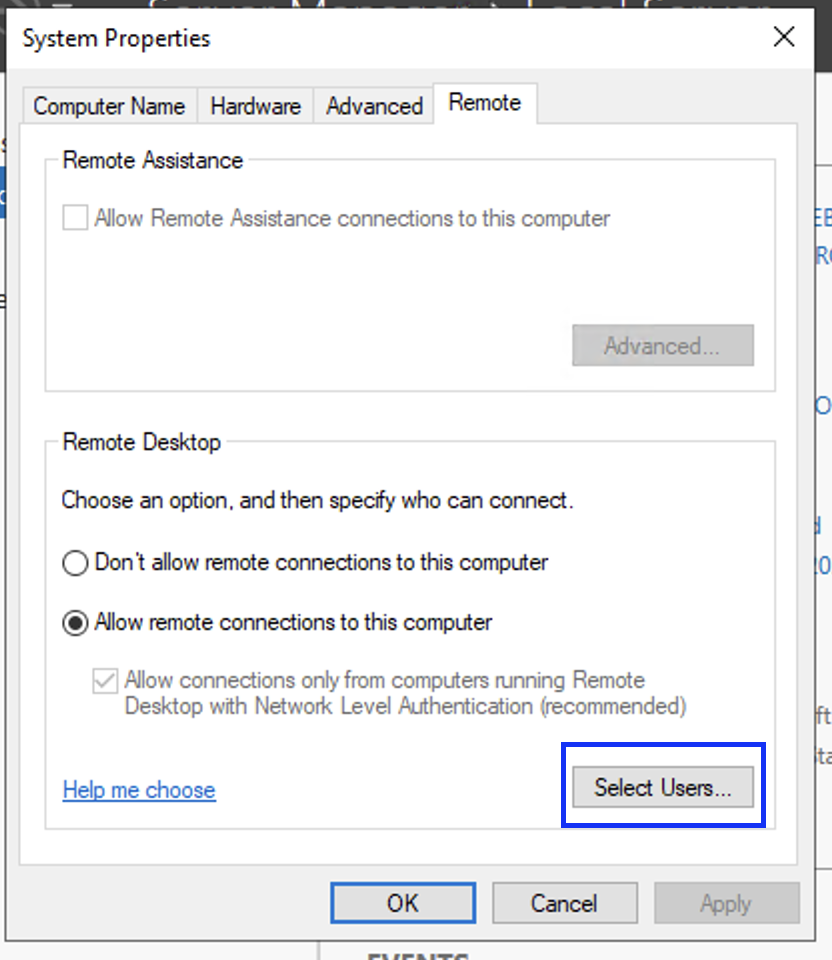Click the Apply button
832x960 pixels.
coord(726,903)
